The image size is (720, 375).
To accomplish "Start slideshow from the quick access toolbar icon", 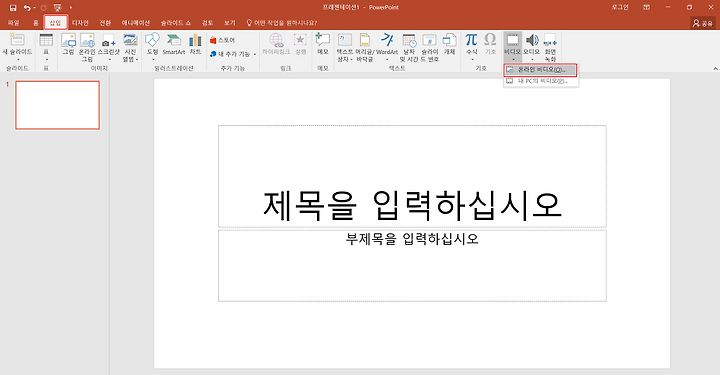I will click(57, 8).
